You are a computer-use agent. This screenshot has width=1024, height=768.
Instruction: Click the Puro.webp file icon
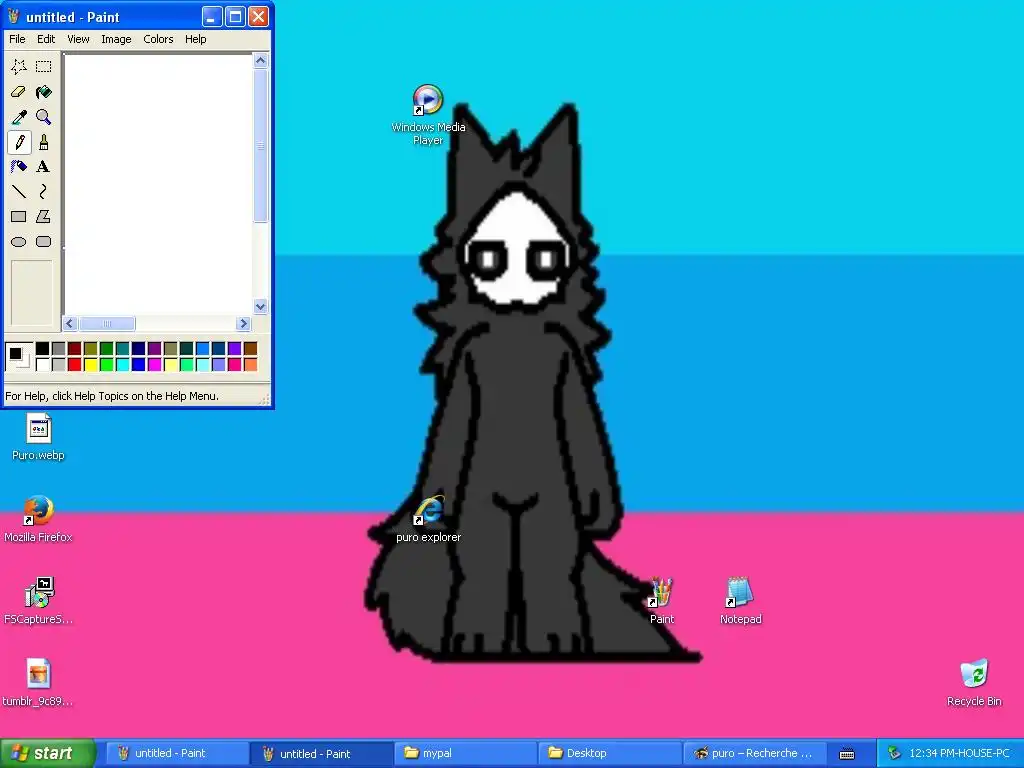point(39,429)
